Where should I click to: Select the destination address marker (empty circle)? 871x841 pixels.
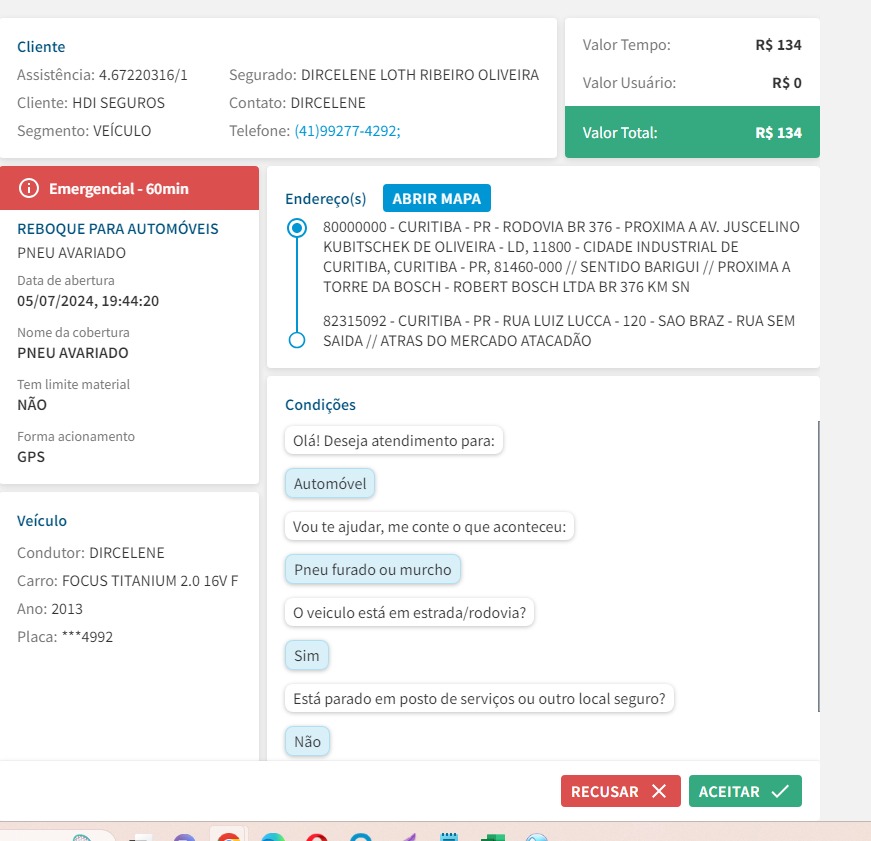coord(297,340)
